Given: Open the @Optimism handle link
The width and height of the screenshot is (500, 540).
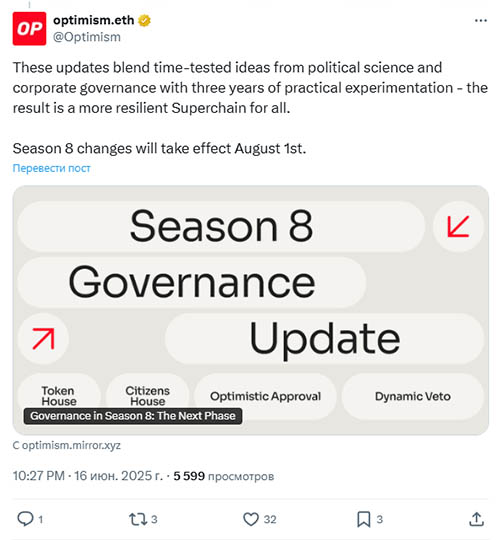Looking at the screenshot, I should pyautogui.click(x=87, y=37).
